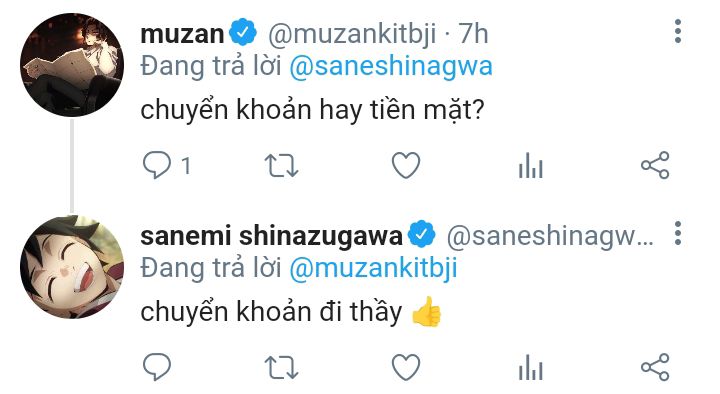Viewport: 720px width, 394px height.
Task: Click the 7h timestamp on muzan's tweet
Action: click(474, 34)
